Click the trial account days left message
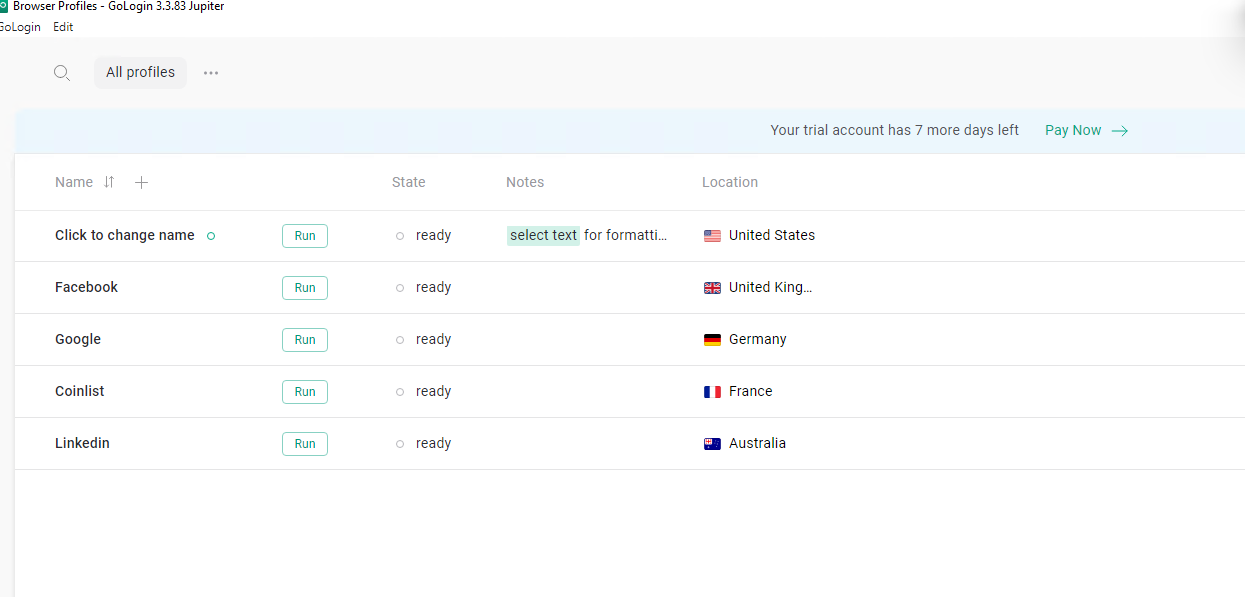This screenshot has height=597, width=1245. click(895, 130)
